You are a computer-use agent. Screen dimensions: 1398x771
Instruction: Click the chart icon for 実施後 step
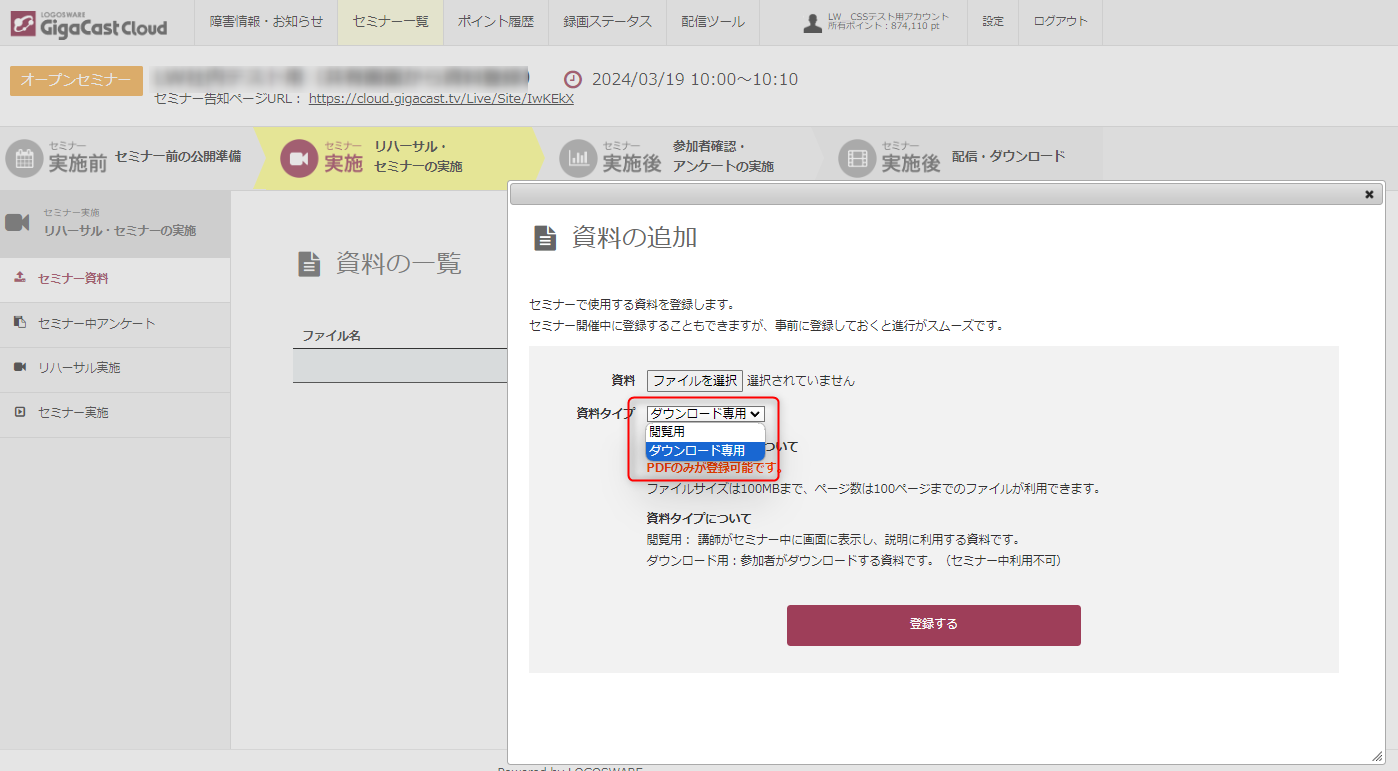coord(578,158)
